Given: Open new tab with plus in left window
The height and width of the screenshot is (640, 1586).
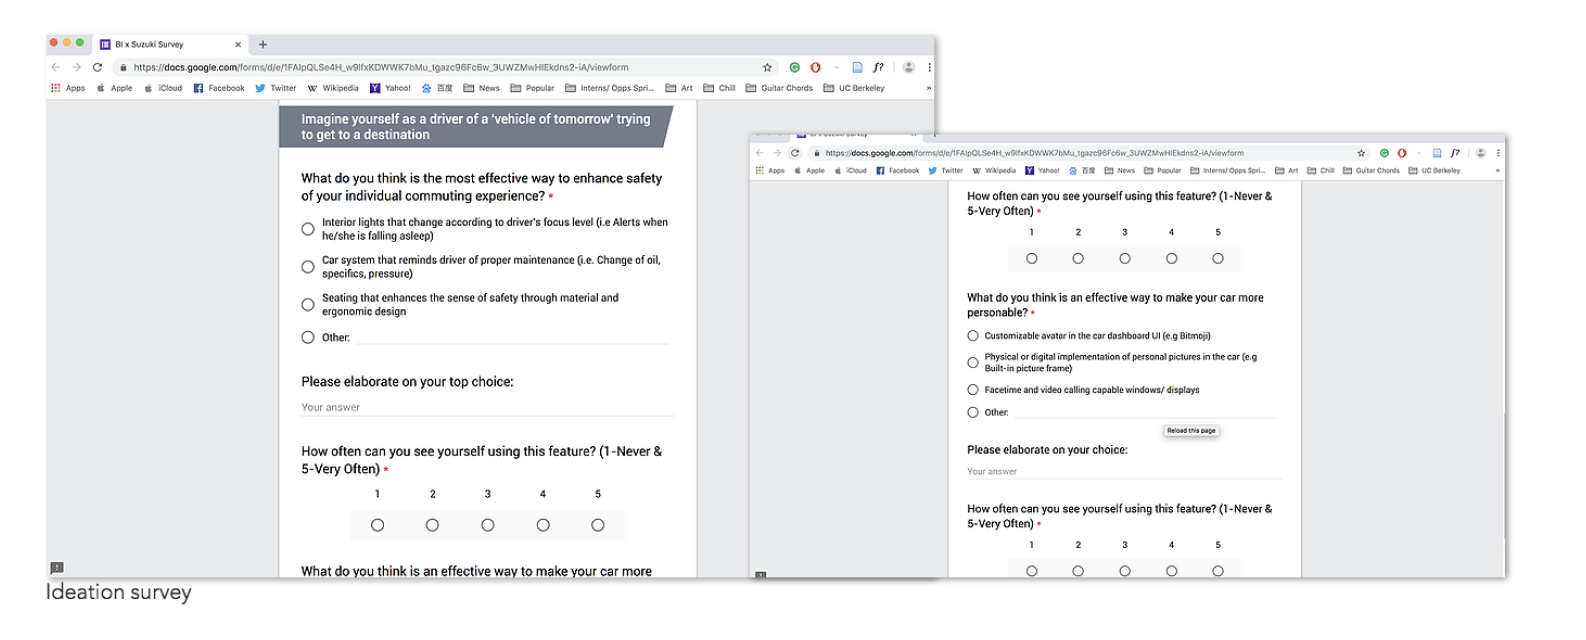Looking at the screenshot, I should pyautogui.click(x=263, y=44).
